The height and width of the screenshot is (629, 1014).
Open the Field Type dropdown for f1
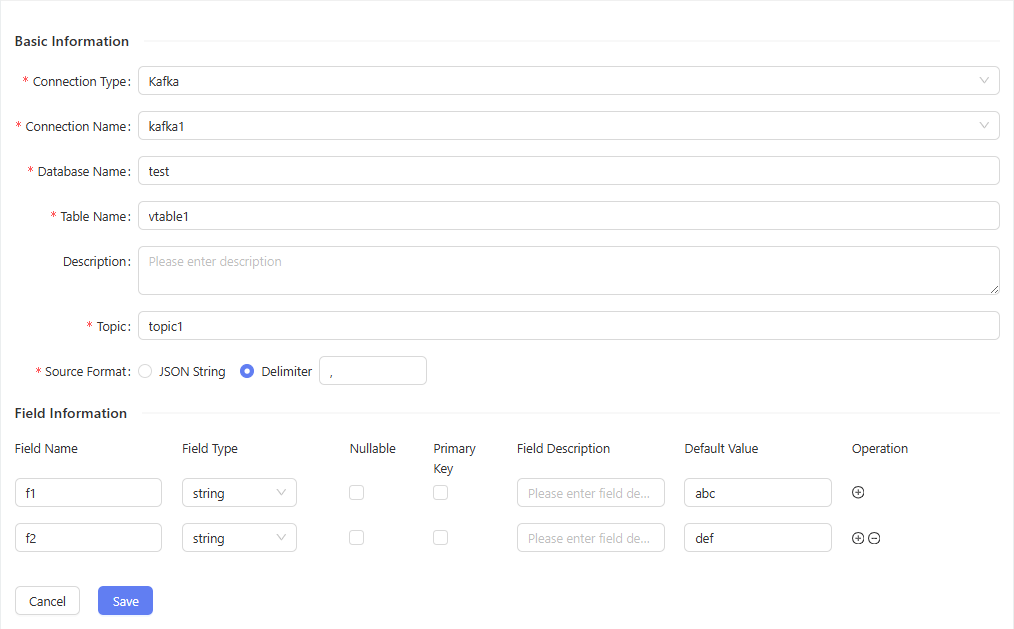coord(238,493)
